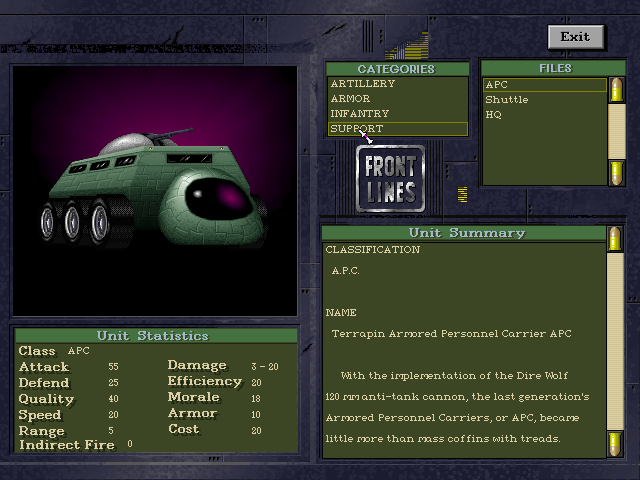Click the Class value APC
640x480 pixels.
79,351
